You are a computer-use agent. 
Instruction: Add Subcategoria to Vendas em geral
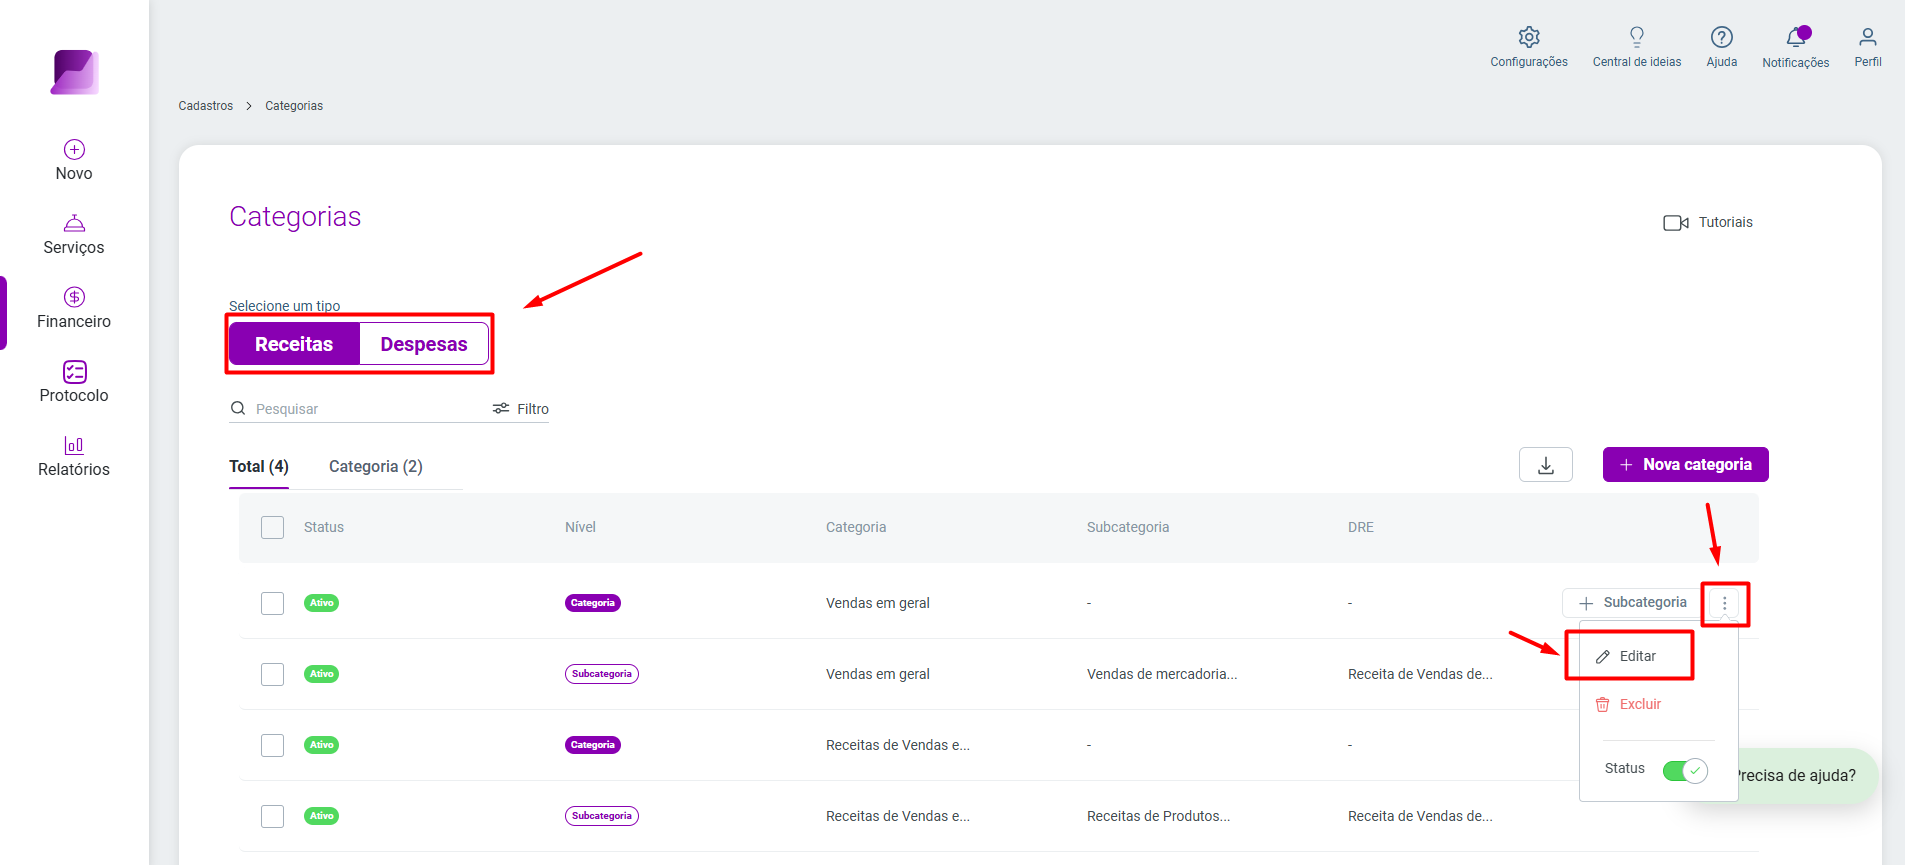1632,603
